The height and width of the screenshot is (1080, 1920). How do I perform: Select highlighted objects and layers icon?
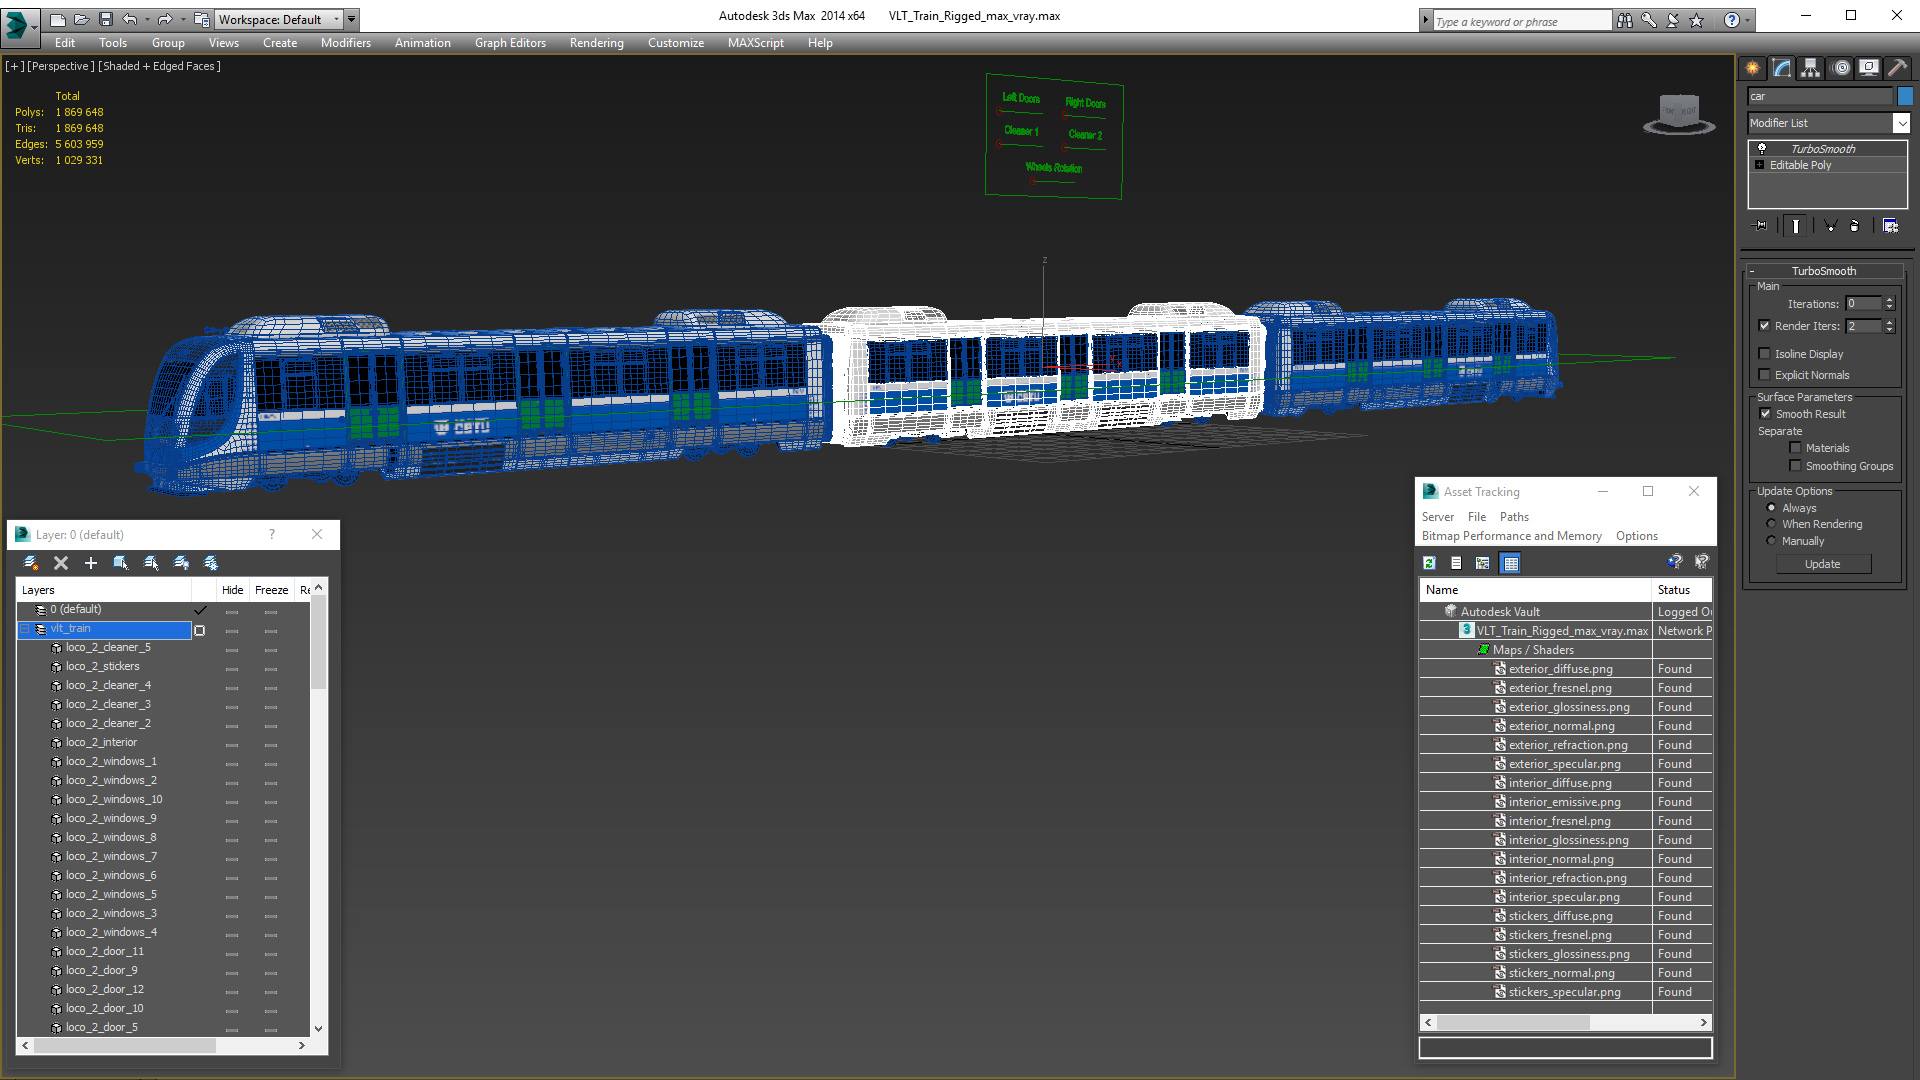pyautogui.click(x=121, y=563)
